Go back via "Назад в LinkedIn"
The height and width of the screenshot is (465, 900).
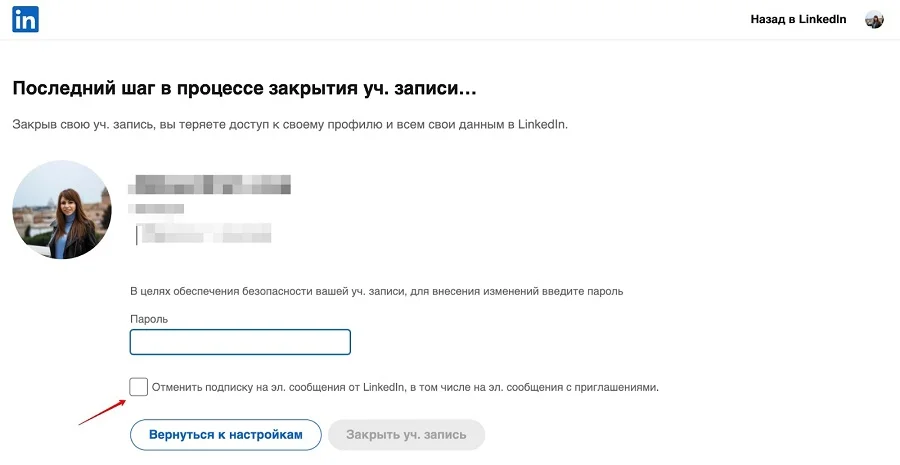click(798, 20)
